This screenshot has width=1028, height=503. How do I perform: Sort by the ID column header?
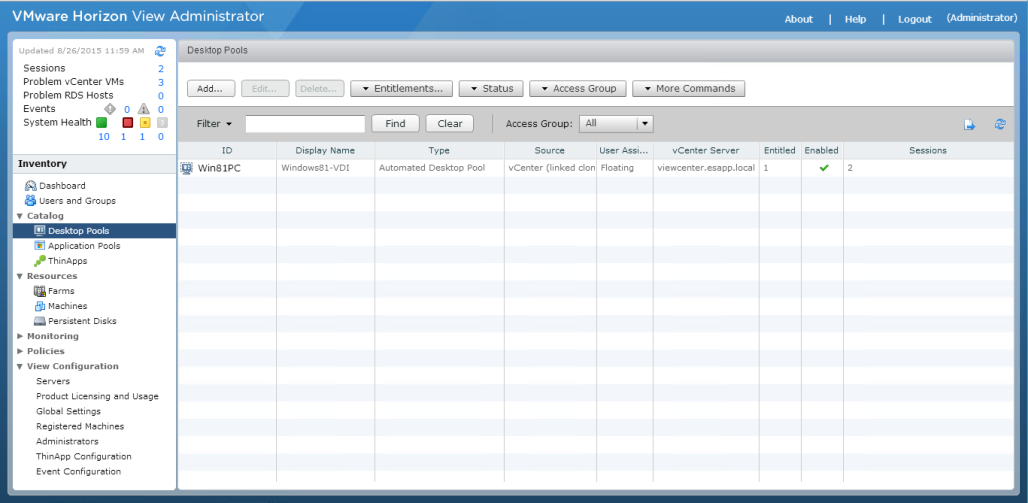[x=227, y=151]
